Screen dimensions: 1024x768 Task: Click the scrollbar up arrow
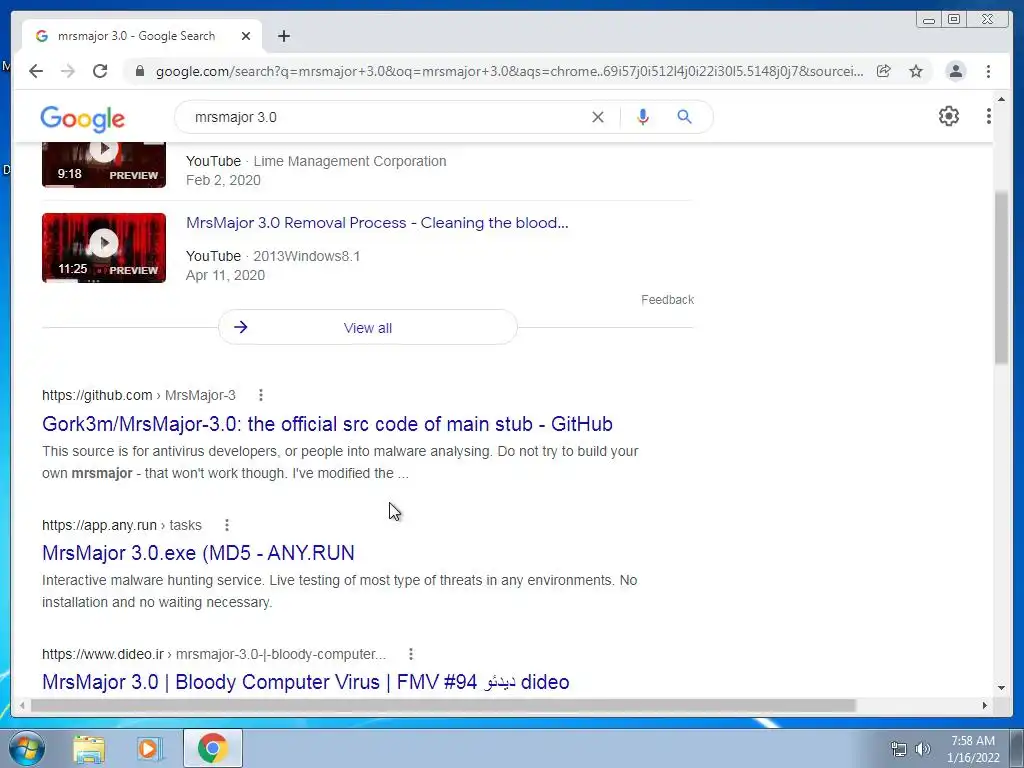pyautogui.click(x=1001, y=99)
